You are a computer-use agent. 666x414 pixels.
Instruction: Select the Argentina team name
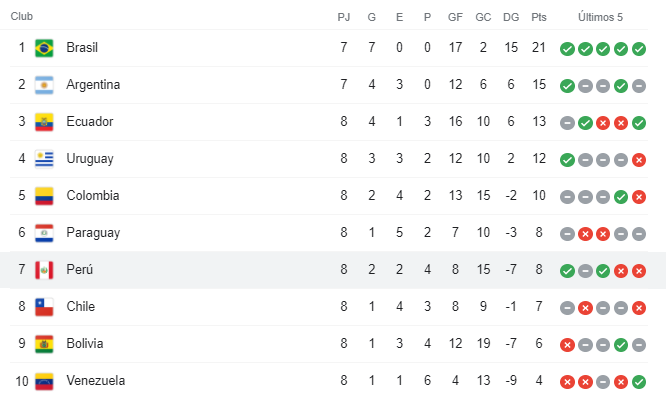(x=93, y=85)
